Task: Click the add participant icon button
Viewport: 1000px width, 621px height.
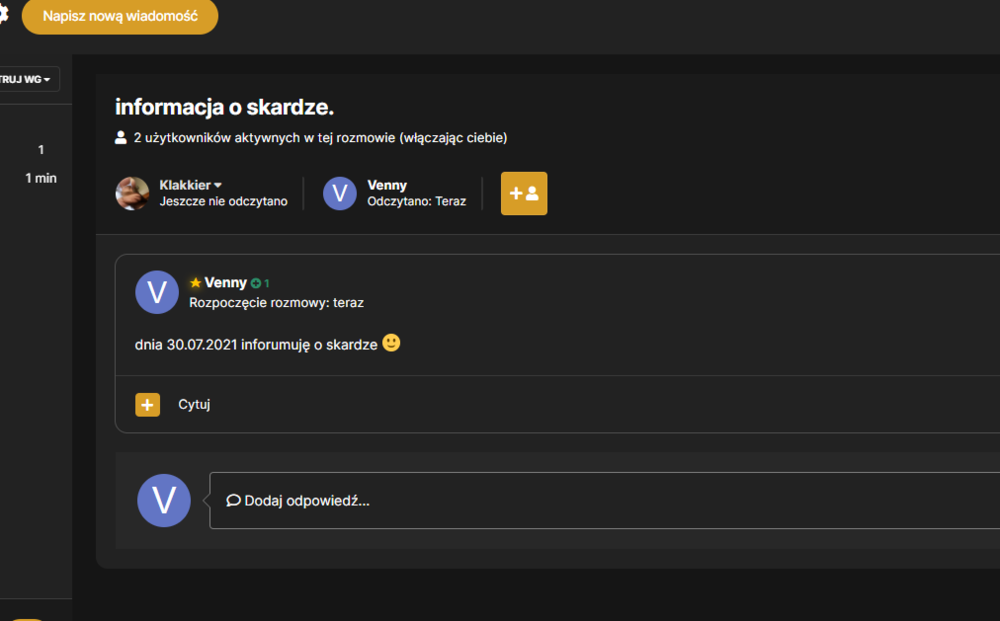Action: [524, 193]
